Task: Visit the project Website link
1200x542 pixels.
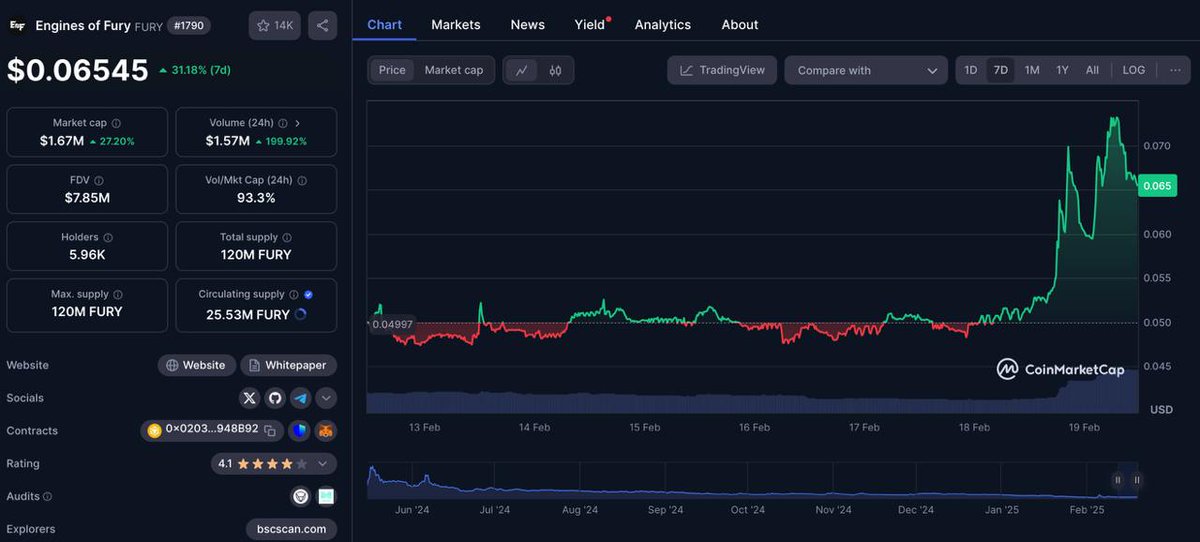Action: coord(197,365)
